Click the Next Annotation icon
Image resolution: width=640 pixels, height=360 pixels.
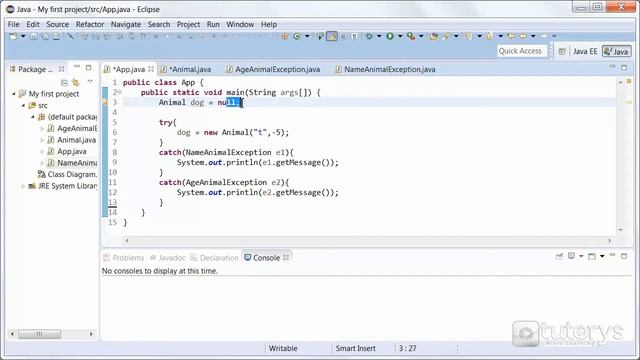coord(468,36)
